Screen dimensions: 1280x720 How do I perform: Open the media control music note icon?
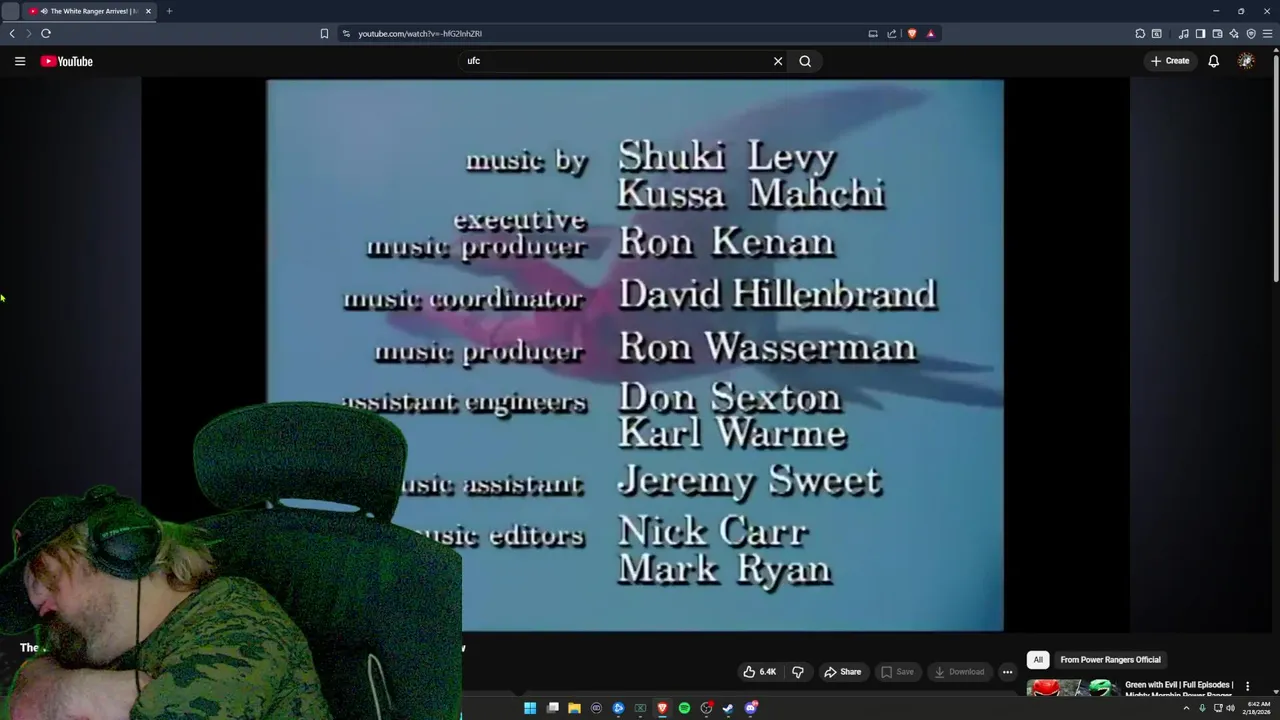click(x=1184, y=33)
